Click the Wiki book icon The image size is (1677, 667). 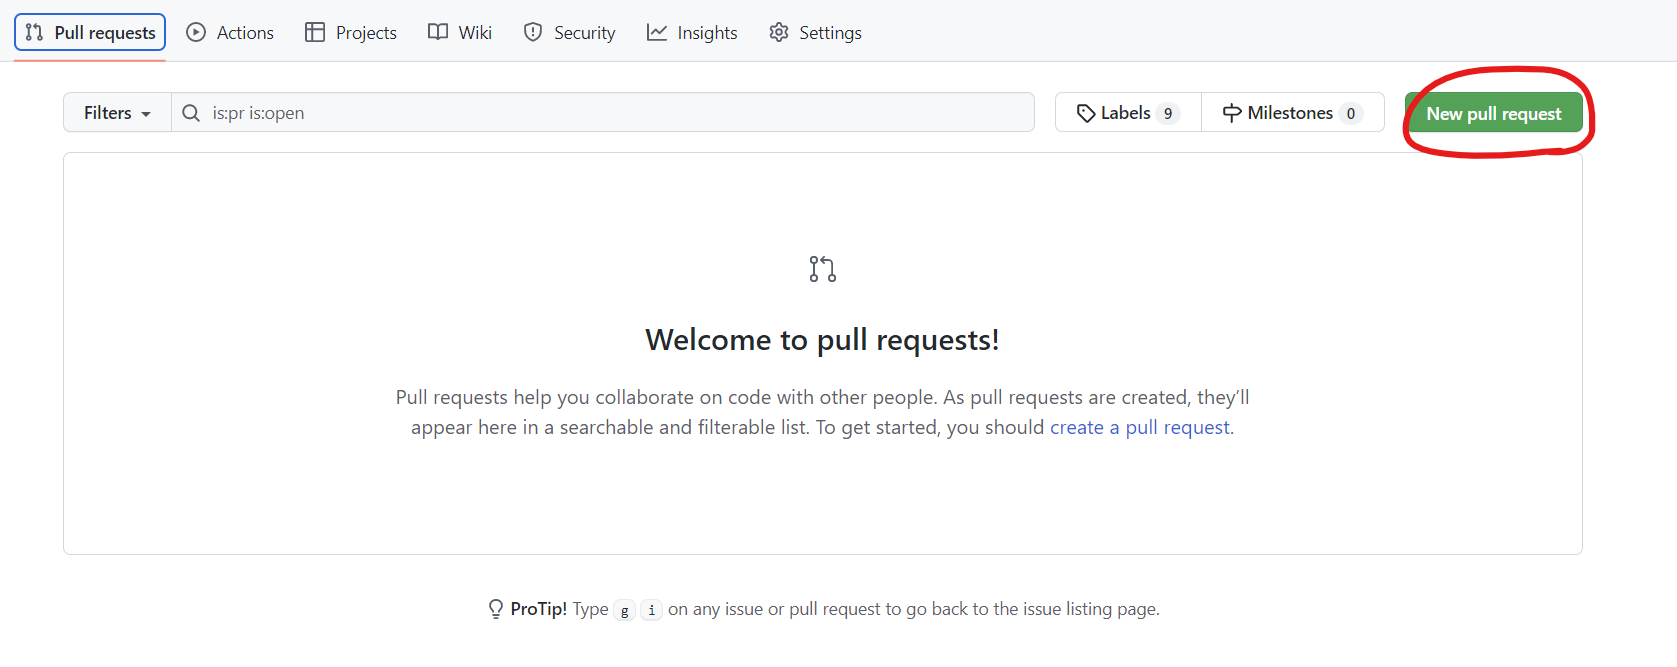438,32
